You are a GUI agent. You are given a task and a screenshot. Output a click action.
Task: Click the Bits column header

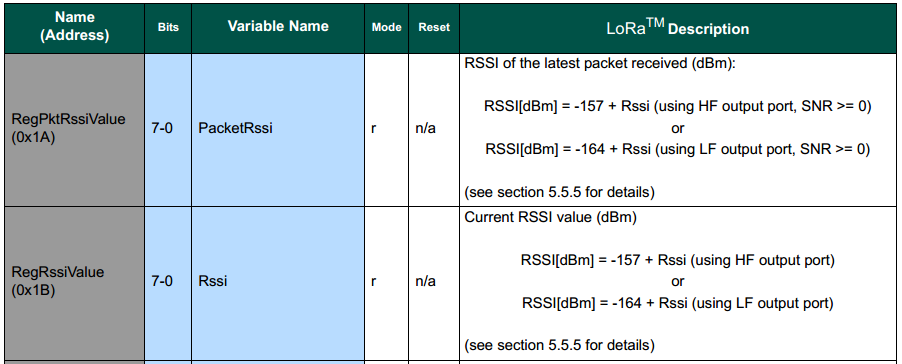pyautogui.click(x=168, y=28)
